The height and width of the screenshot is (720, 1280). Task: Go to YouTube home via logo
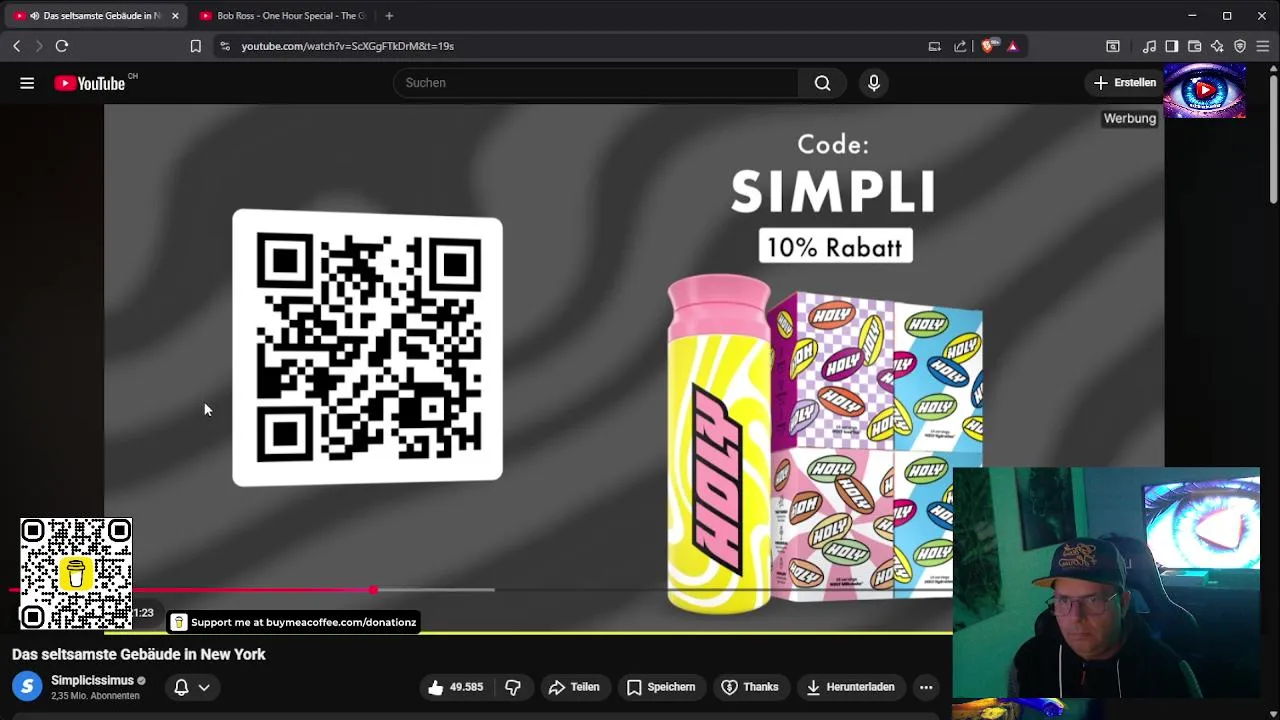coord(90,83)
